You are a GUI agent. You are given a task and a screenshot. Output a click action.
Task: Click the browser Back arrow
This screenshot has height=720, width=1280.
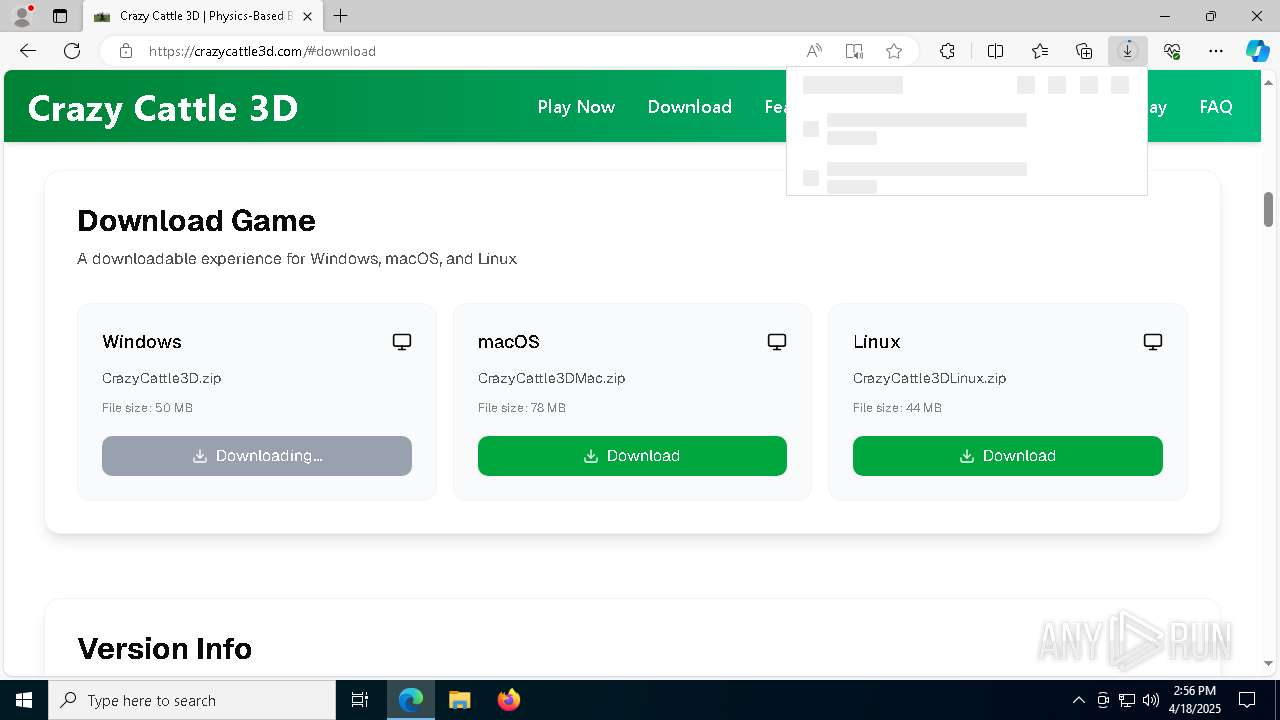pyautogui.click(x=28, y=51)
